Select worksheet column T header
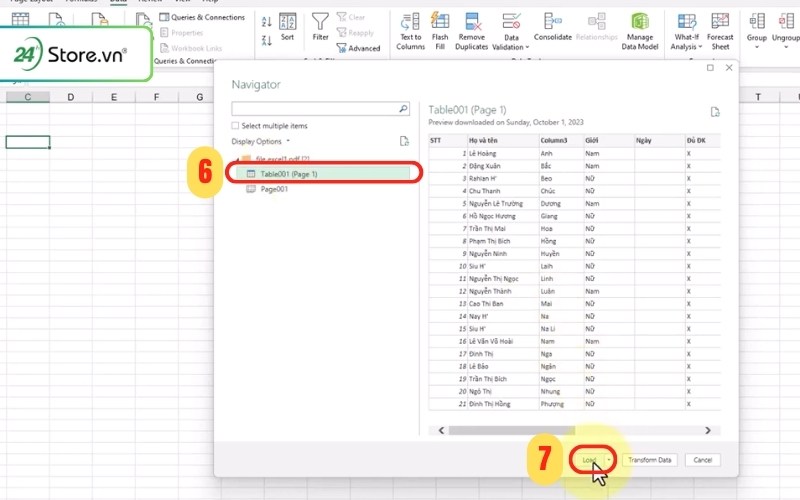The height and width of the screenshot is (500, 800). click(x=758, y=97)
